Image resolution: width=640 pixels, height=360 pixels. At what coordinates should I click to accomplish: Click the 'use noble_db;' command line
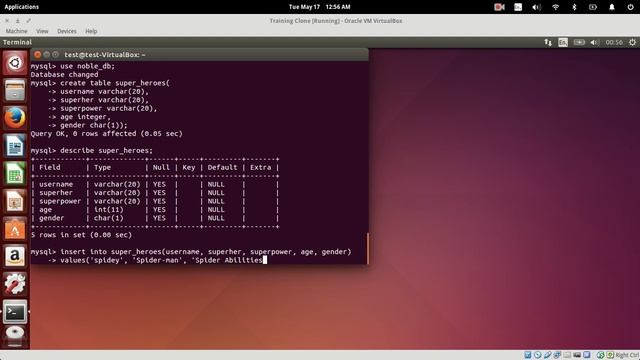pos(73,66)
